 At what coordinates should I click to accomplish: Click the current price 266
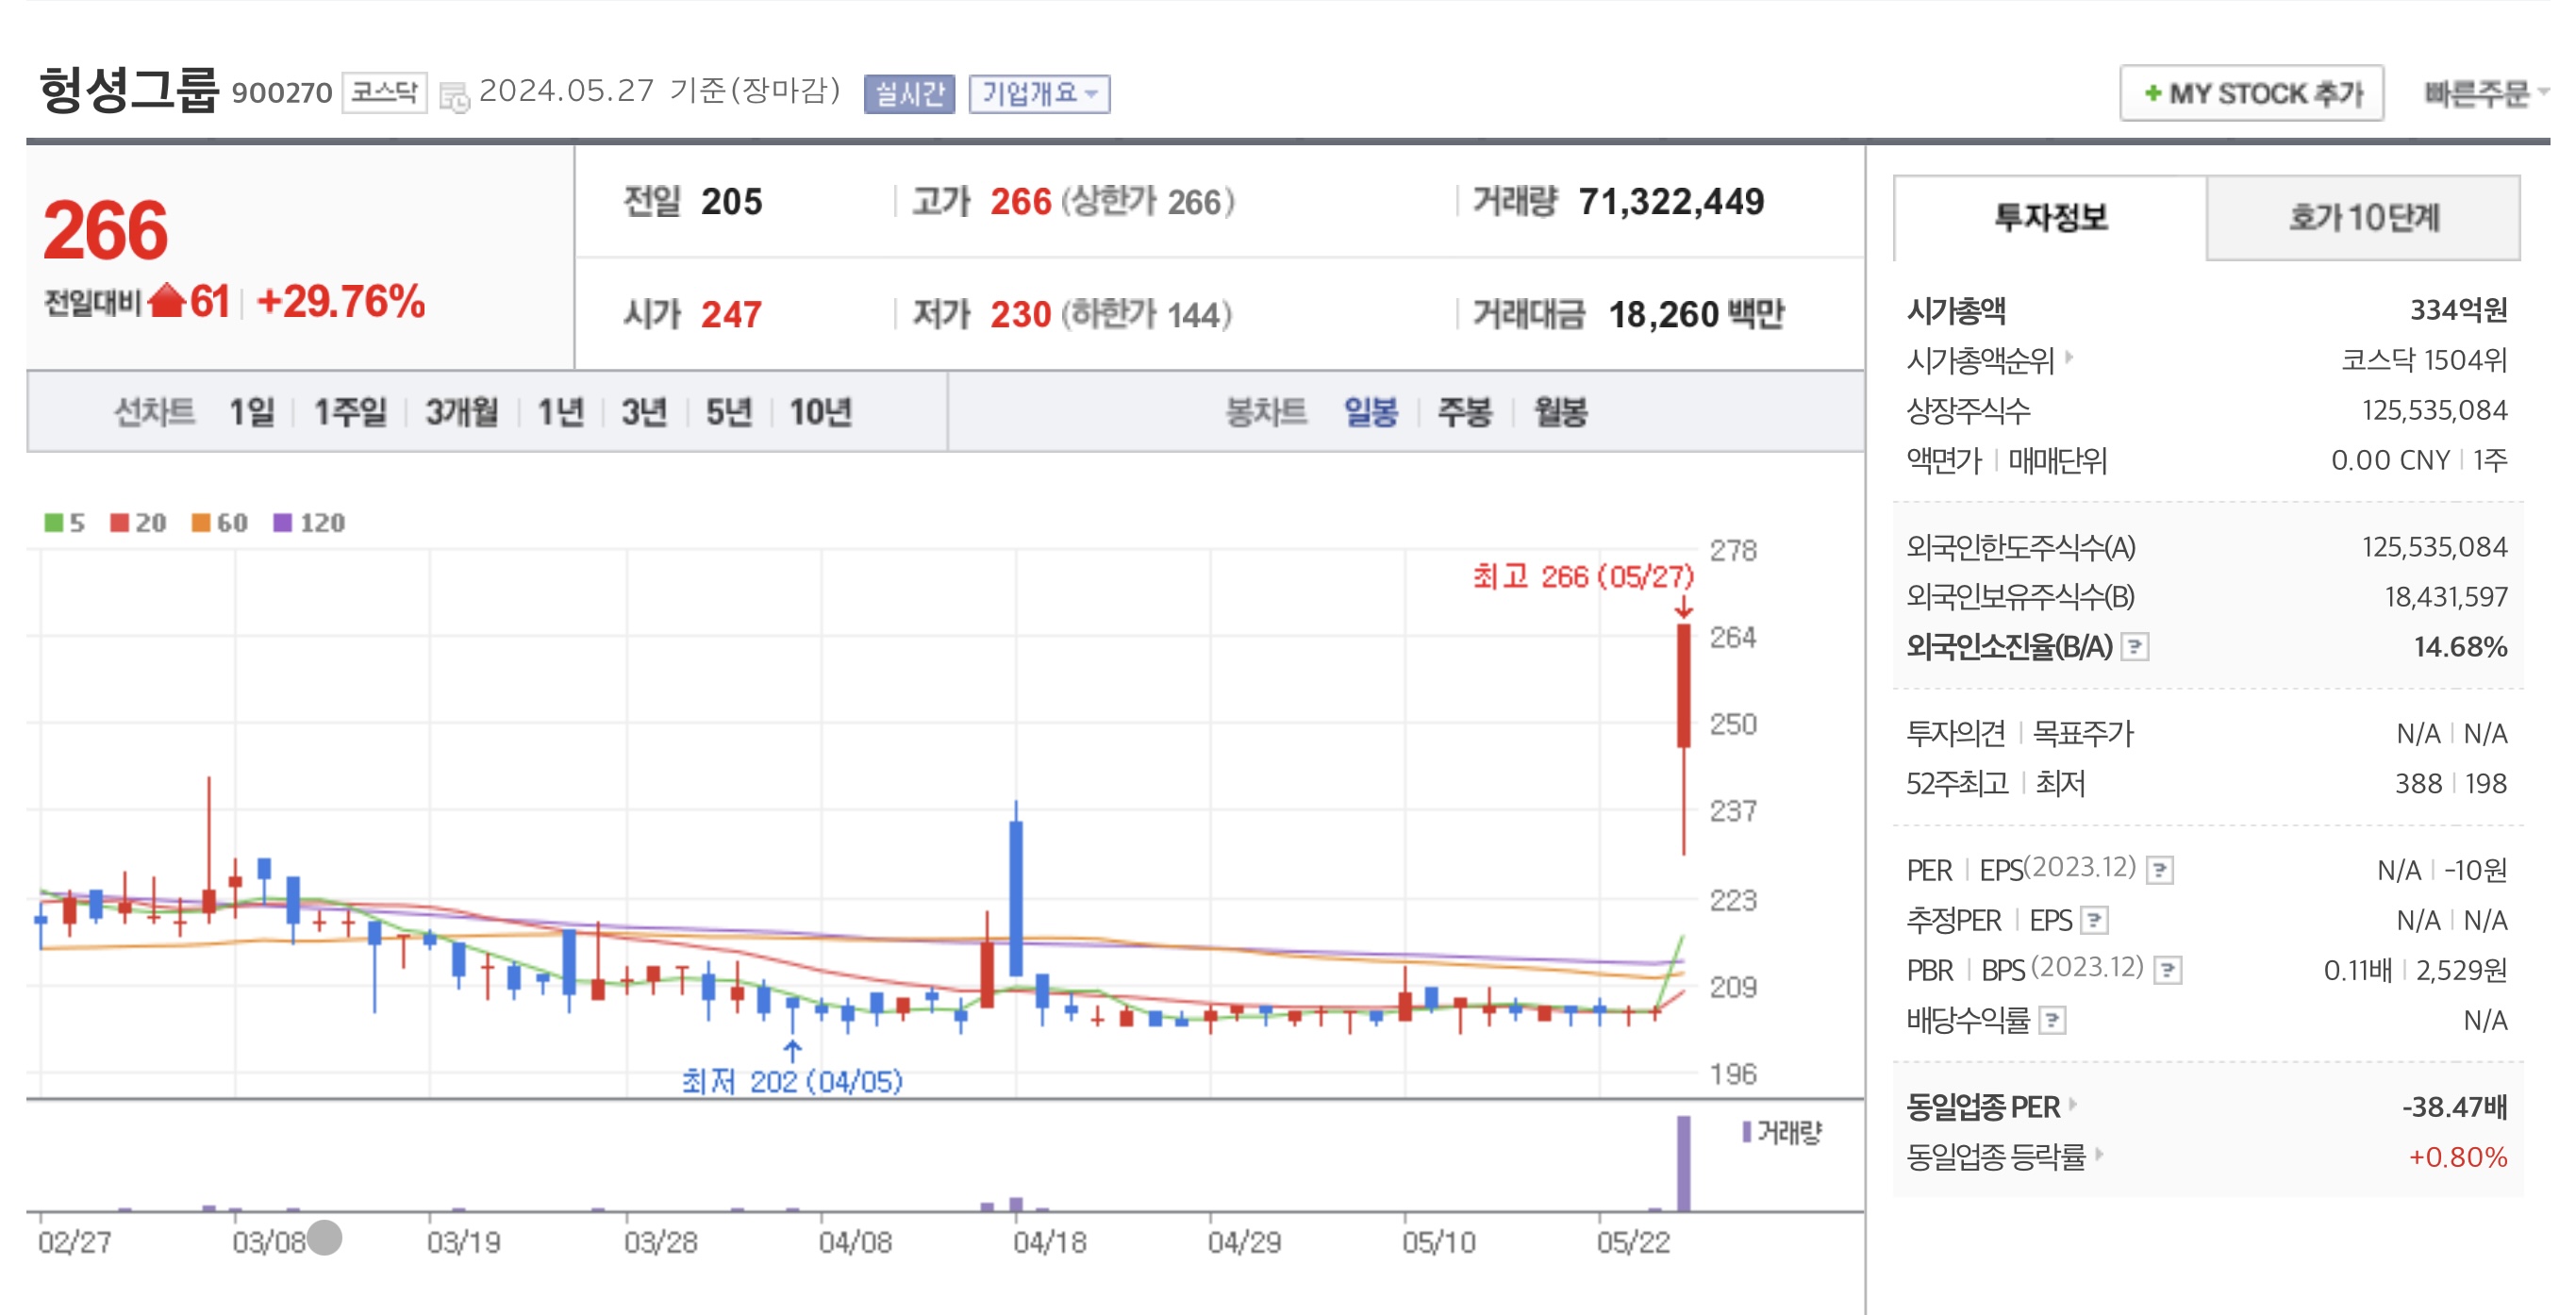[106, 230]
